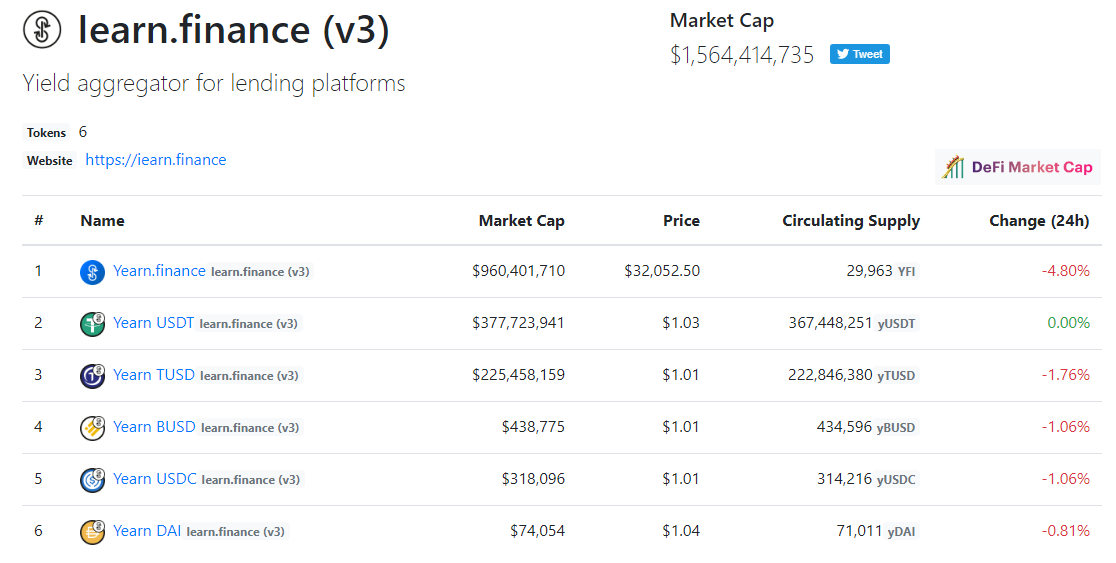Click the Website label badge
The width and height of the screenshot is (1116, 563).
[x=50, y=161]
